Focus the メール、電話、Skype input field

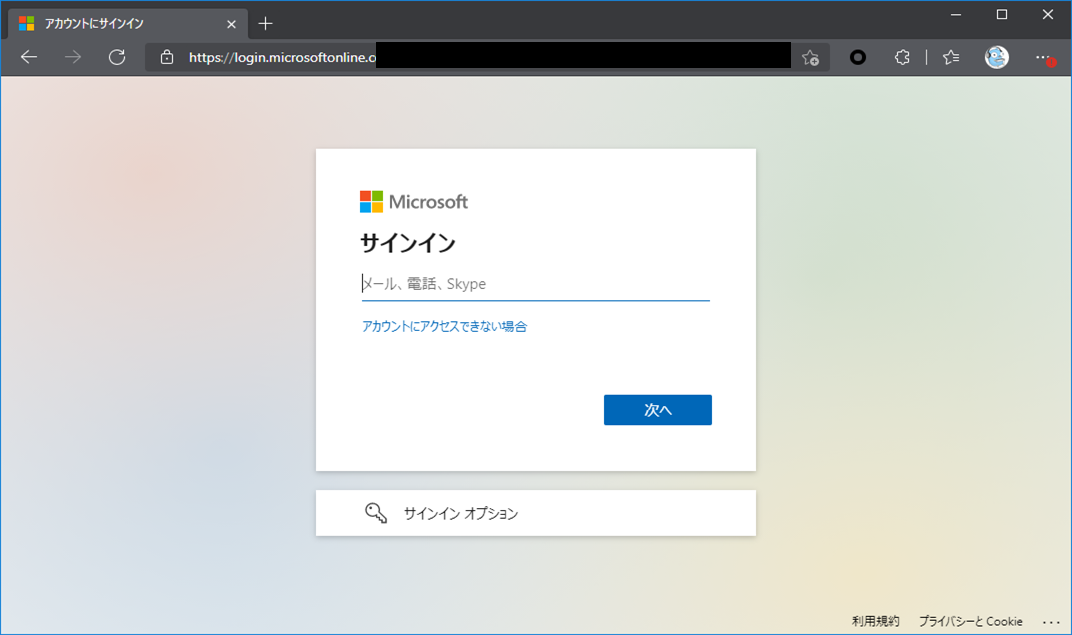[x=535, y=284]
